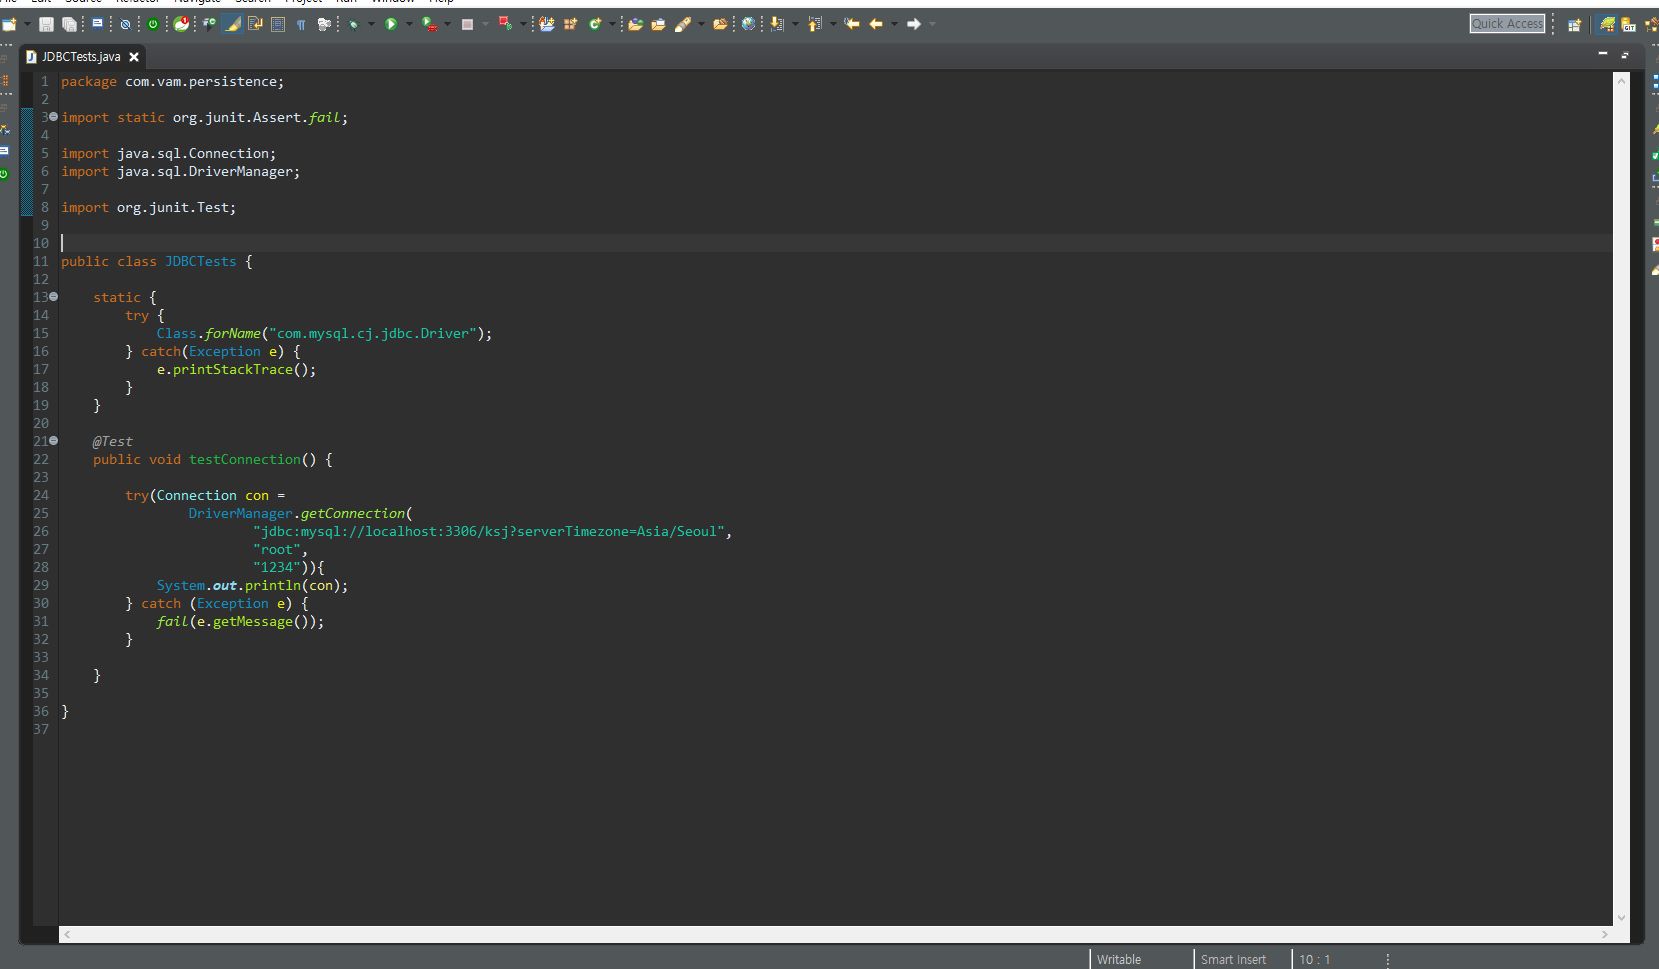Screen dimensions: 1659x969
Task: Click the Search flashlight icon
Action: pyautogui.click(x=683, y=24)
